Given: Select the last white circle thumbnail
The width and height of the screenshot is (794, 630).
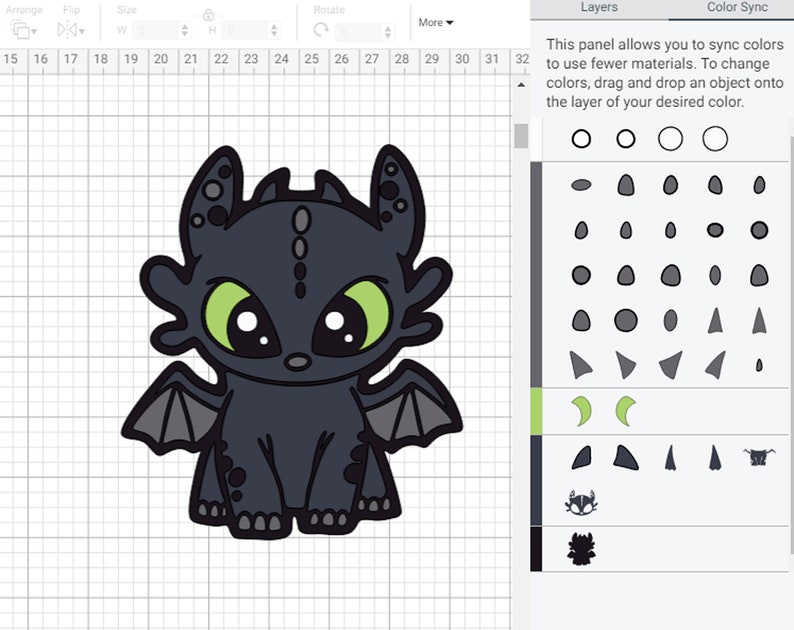Looking at the screenshot, I should pyautogui.click(x=715, y=138).
